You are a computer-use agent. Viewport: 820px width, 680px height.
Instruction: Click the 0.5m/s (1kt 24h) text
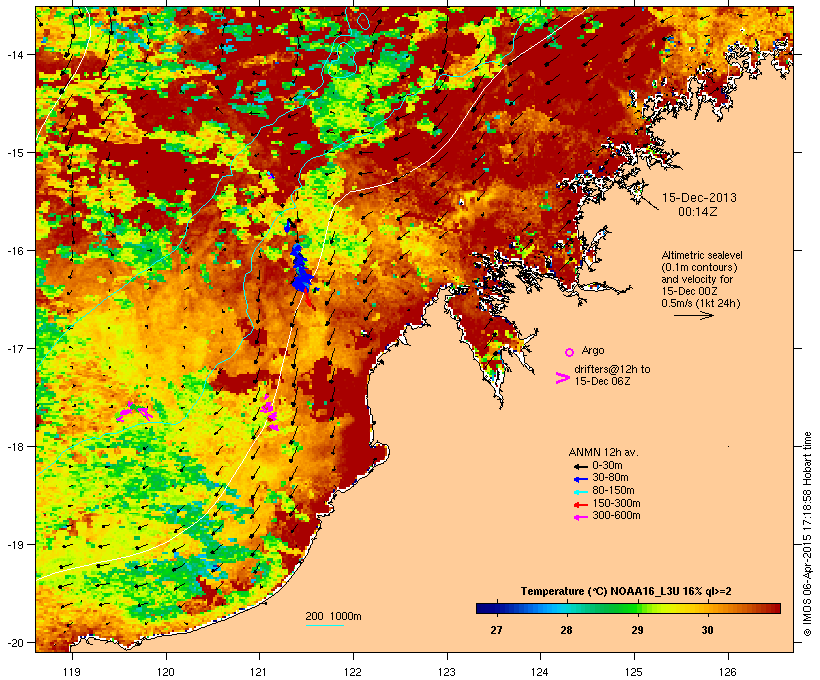[701, 303]
